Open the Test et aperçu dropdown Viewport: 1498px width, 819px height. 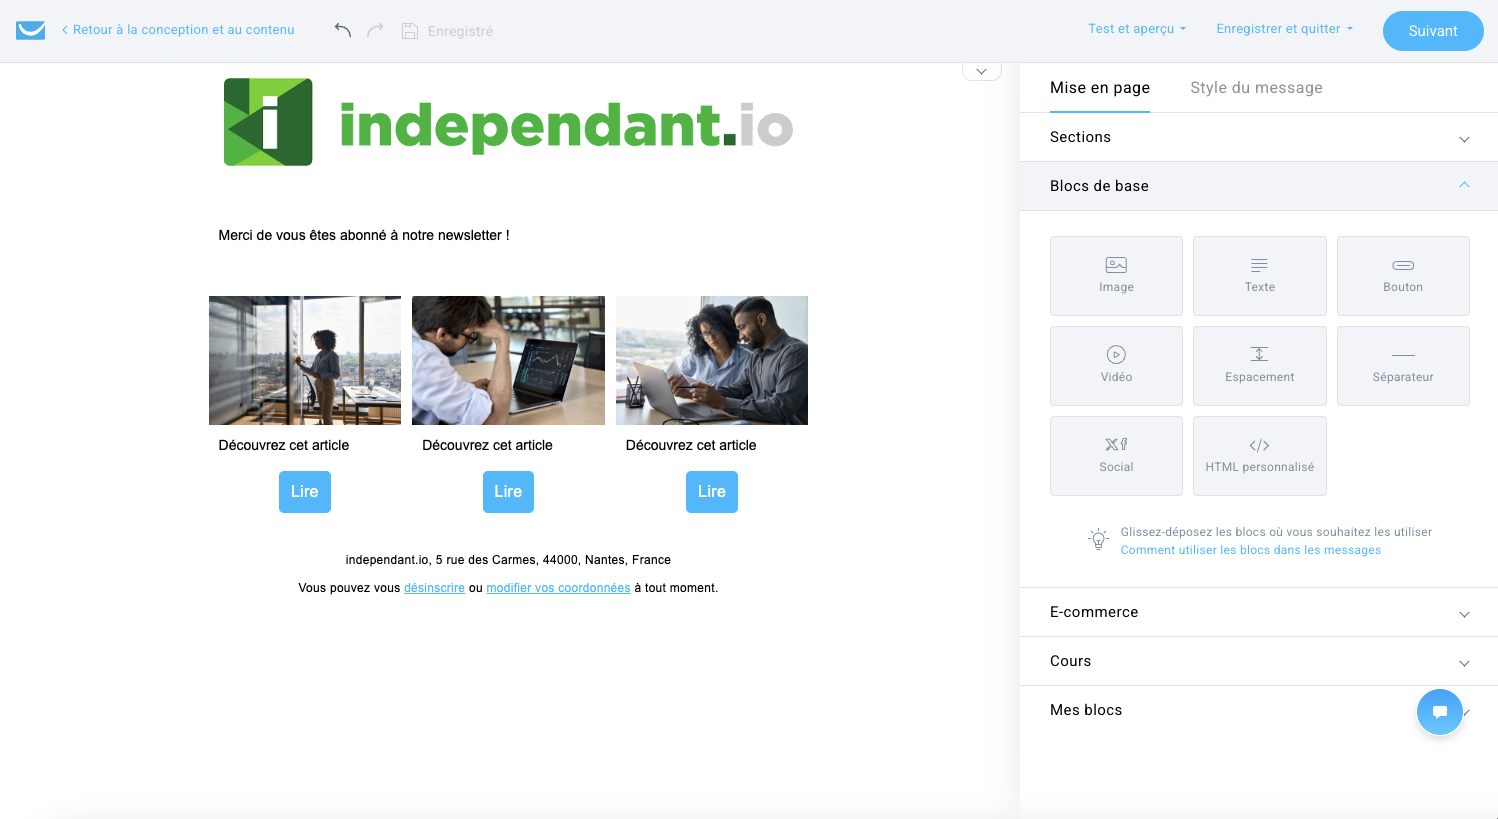[1137, 29]
